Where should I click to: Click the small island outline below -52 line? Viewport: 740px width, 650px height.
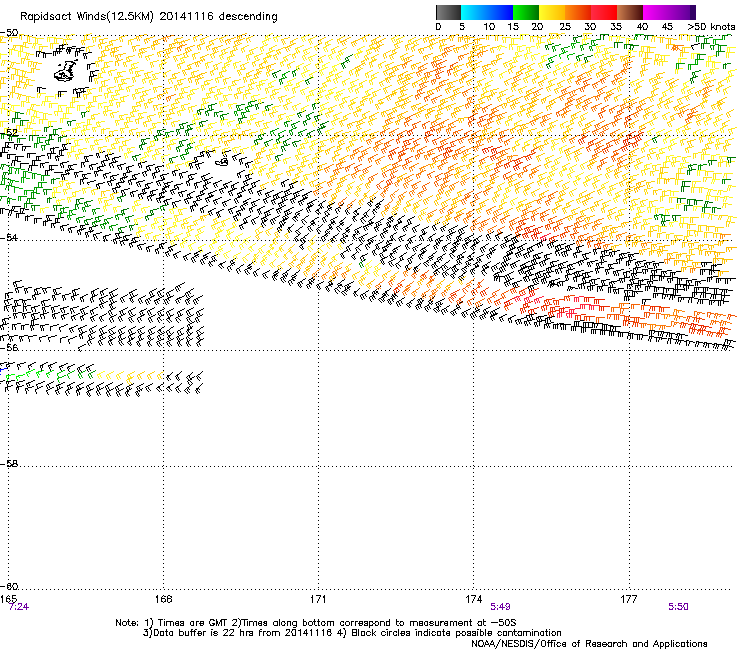pos(222,161)
